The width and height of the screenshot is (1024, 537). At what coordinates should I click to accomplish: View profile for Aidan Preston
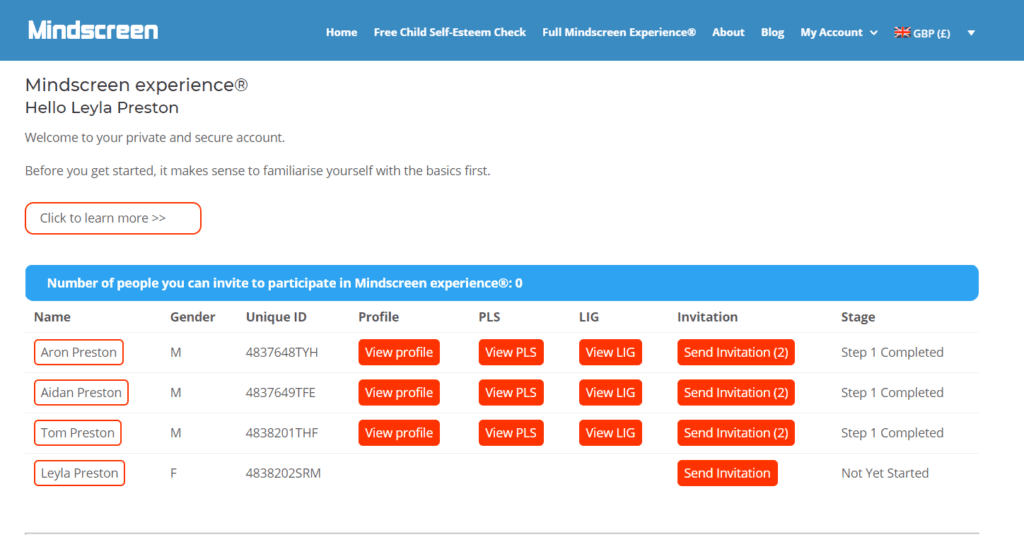398,393
